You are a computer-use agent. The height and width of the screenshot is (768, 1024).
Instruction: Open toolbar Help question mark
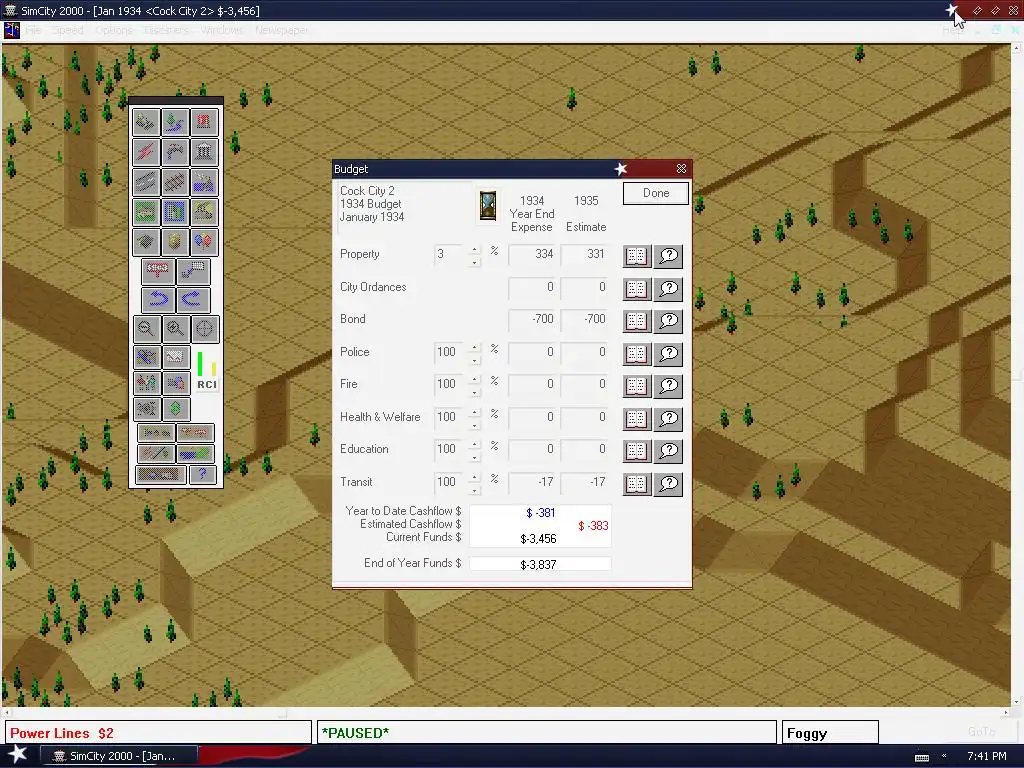click(x=202, y=475)
